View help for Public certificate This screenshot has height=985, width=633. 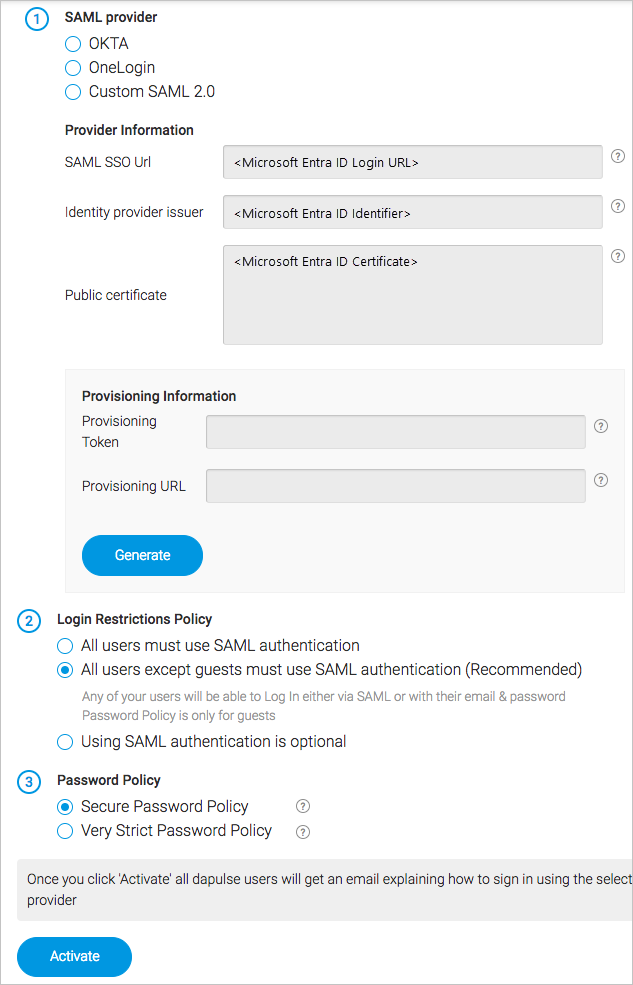617,256
